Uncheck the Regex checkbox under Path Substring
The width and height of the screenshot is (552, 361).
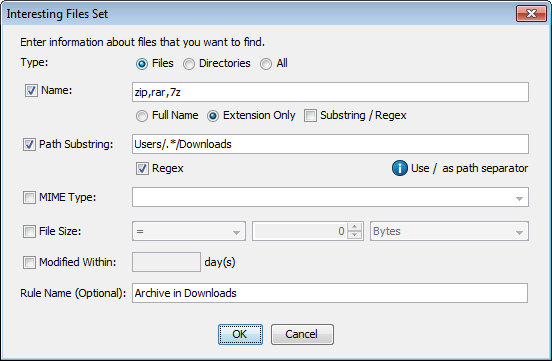coord(142,169)
